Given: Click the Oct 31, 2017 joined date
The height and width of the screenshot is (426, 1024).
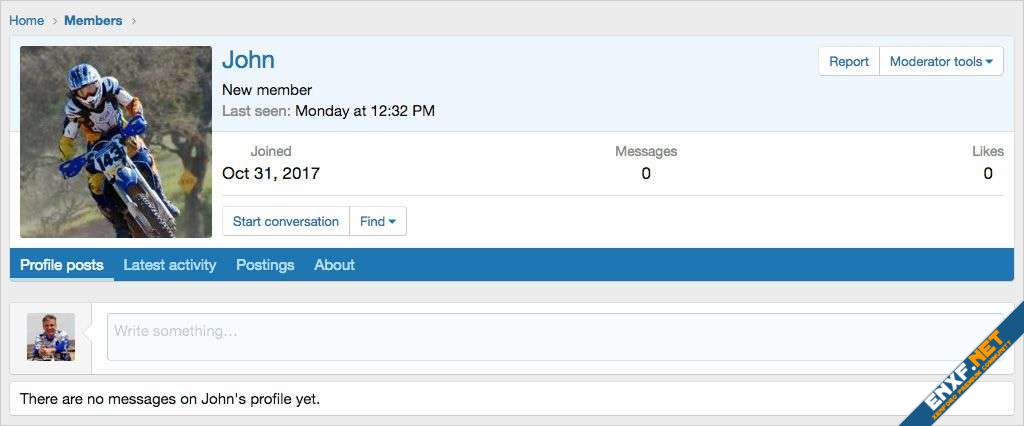Looking at the screenshot, I should 271,174.
